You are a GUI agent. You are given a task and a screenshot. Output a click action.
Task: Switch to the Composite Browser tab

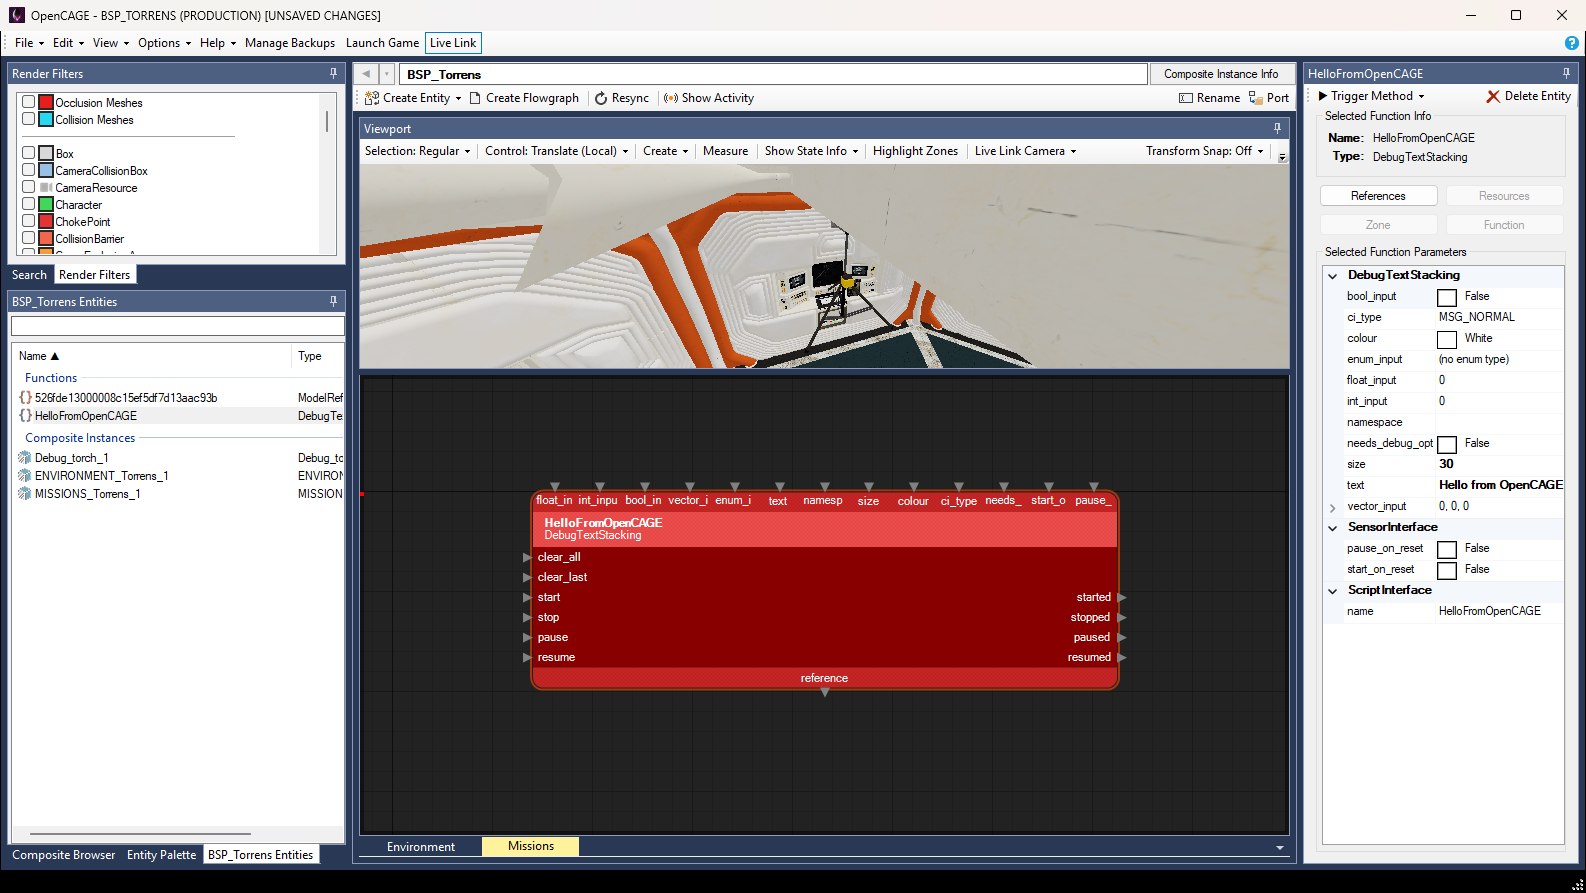pyautogui.click(x=64, y=855)
